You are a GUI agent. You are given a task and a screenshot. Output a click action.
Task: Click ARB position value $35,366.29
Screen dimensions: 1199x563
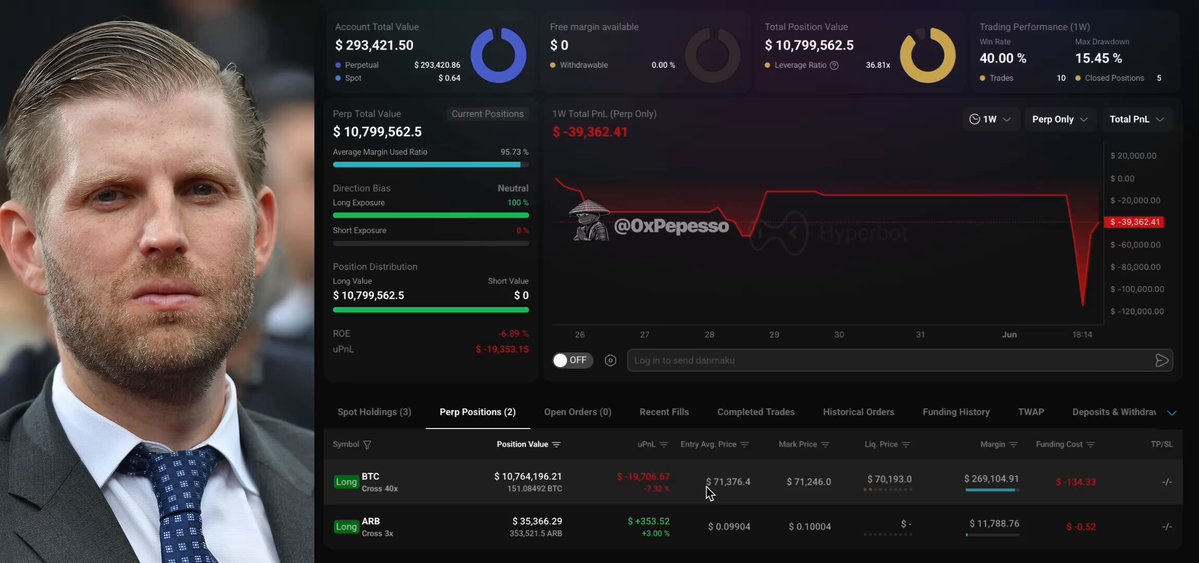tap(537, 522)
